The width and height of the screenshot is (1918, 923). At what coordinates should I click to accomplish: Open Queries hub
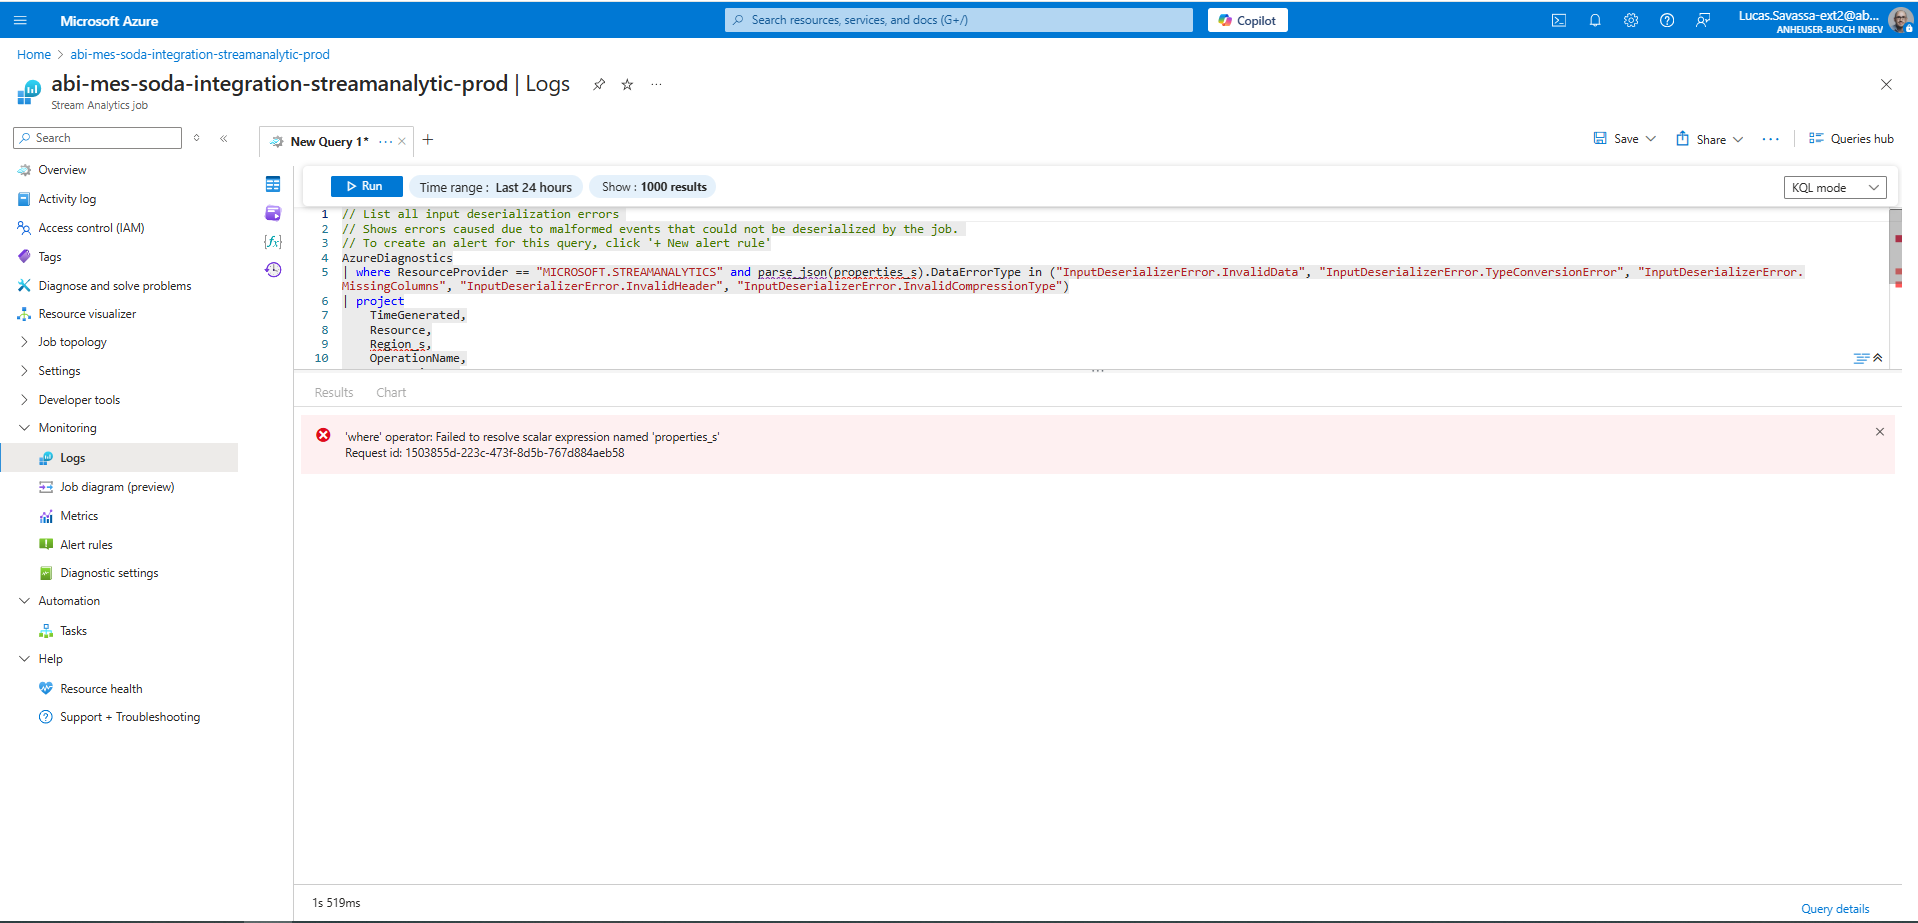pos(1851,139)
